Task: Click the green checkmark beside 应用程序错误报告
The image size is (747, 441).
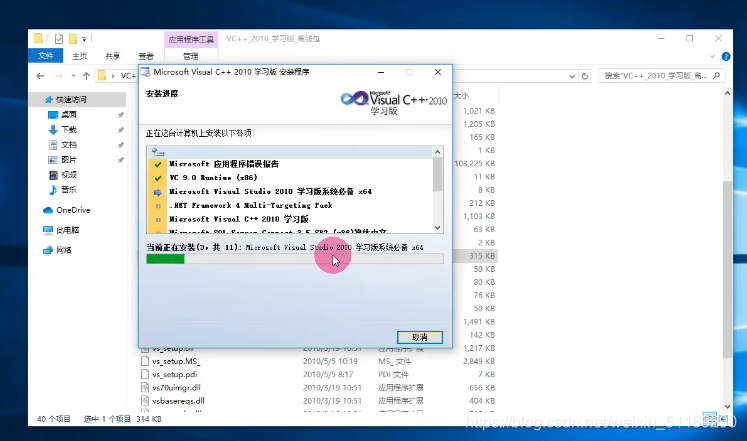Action: pyautogui.click(x=158, y=164)
